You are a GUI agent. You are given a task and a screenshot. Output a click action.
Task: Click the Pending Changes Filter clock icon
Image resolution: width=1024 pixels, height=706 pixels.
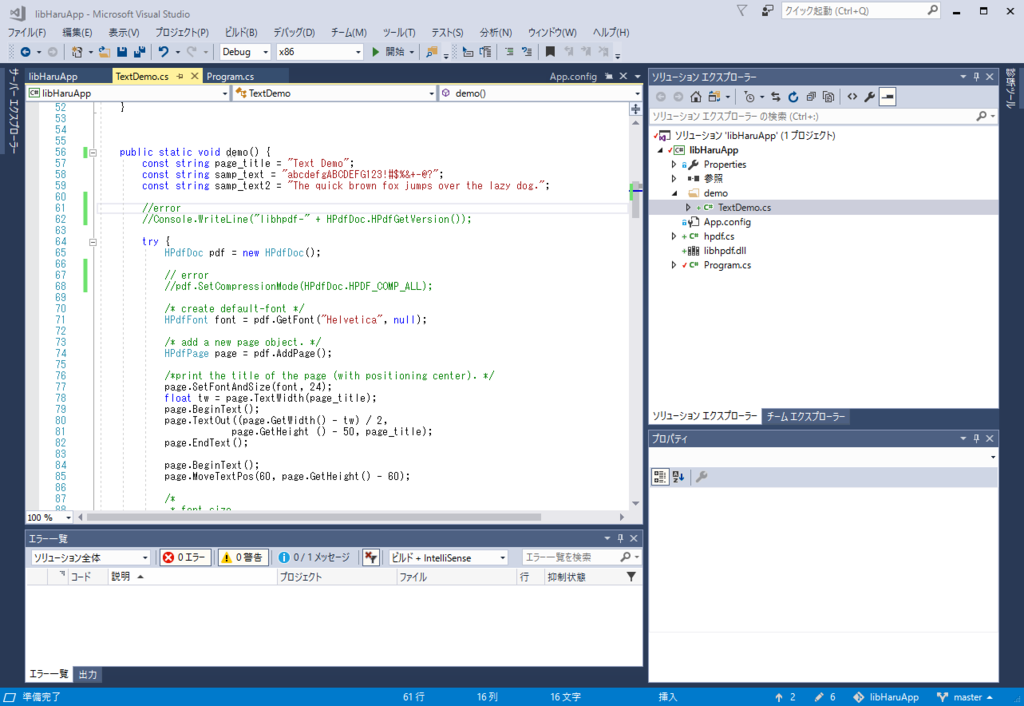tap(749, 97)
